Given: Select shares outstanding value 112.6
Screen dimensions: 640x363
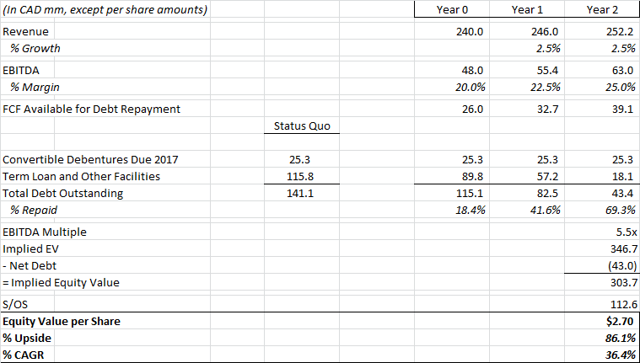Looking at the screenshot, I should tap(624, 304).
